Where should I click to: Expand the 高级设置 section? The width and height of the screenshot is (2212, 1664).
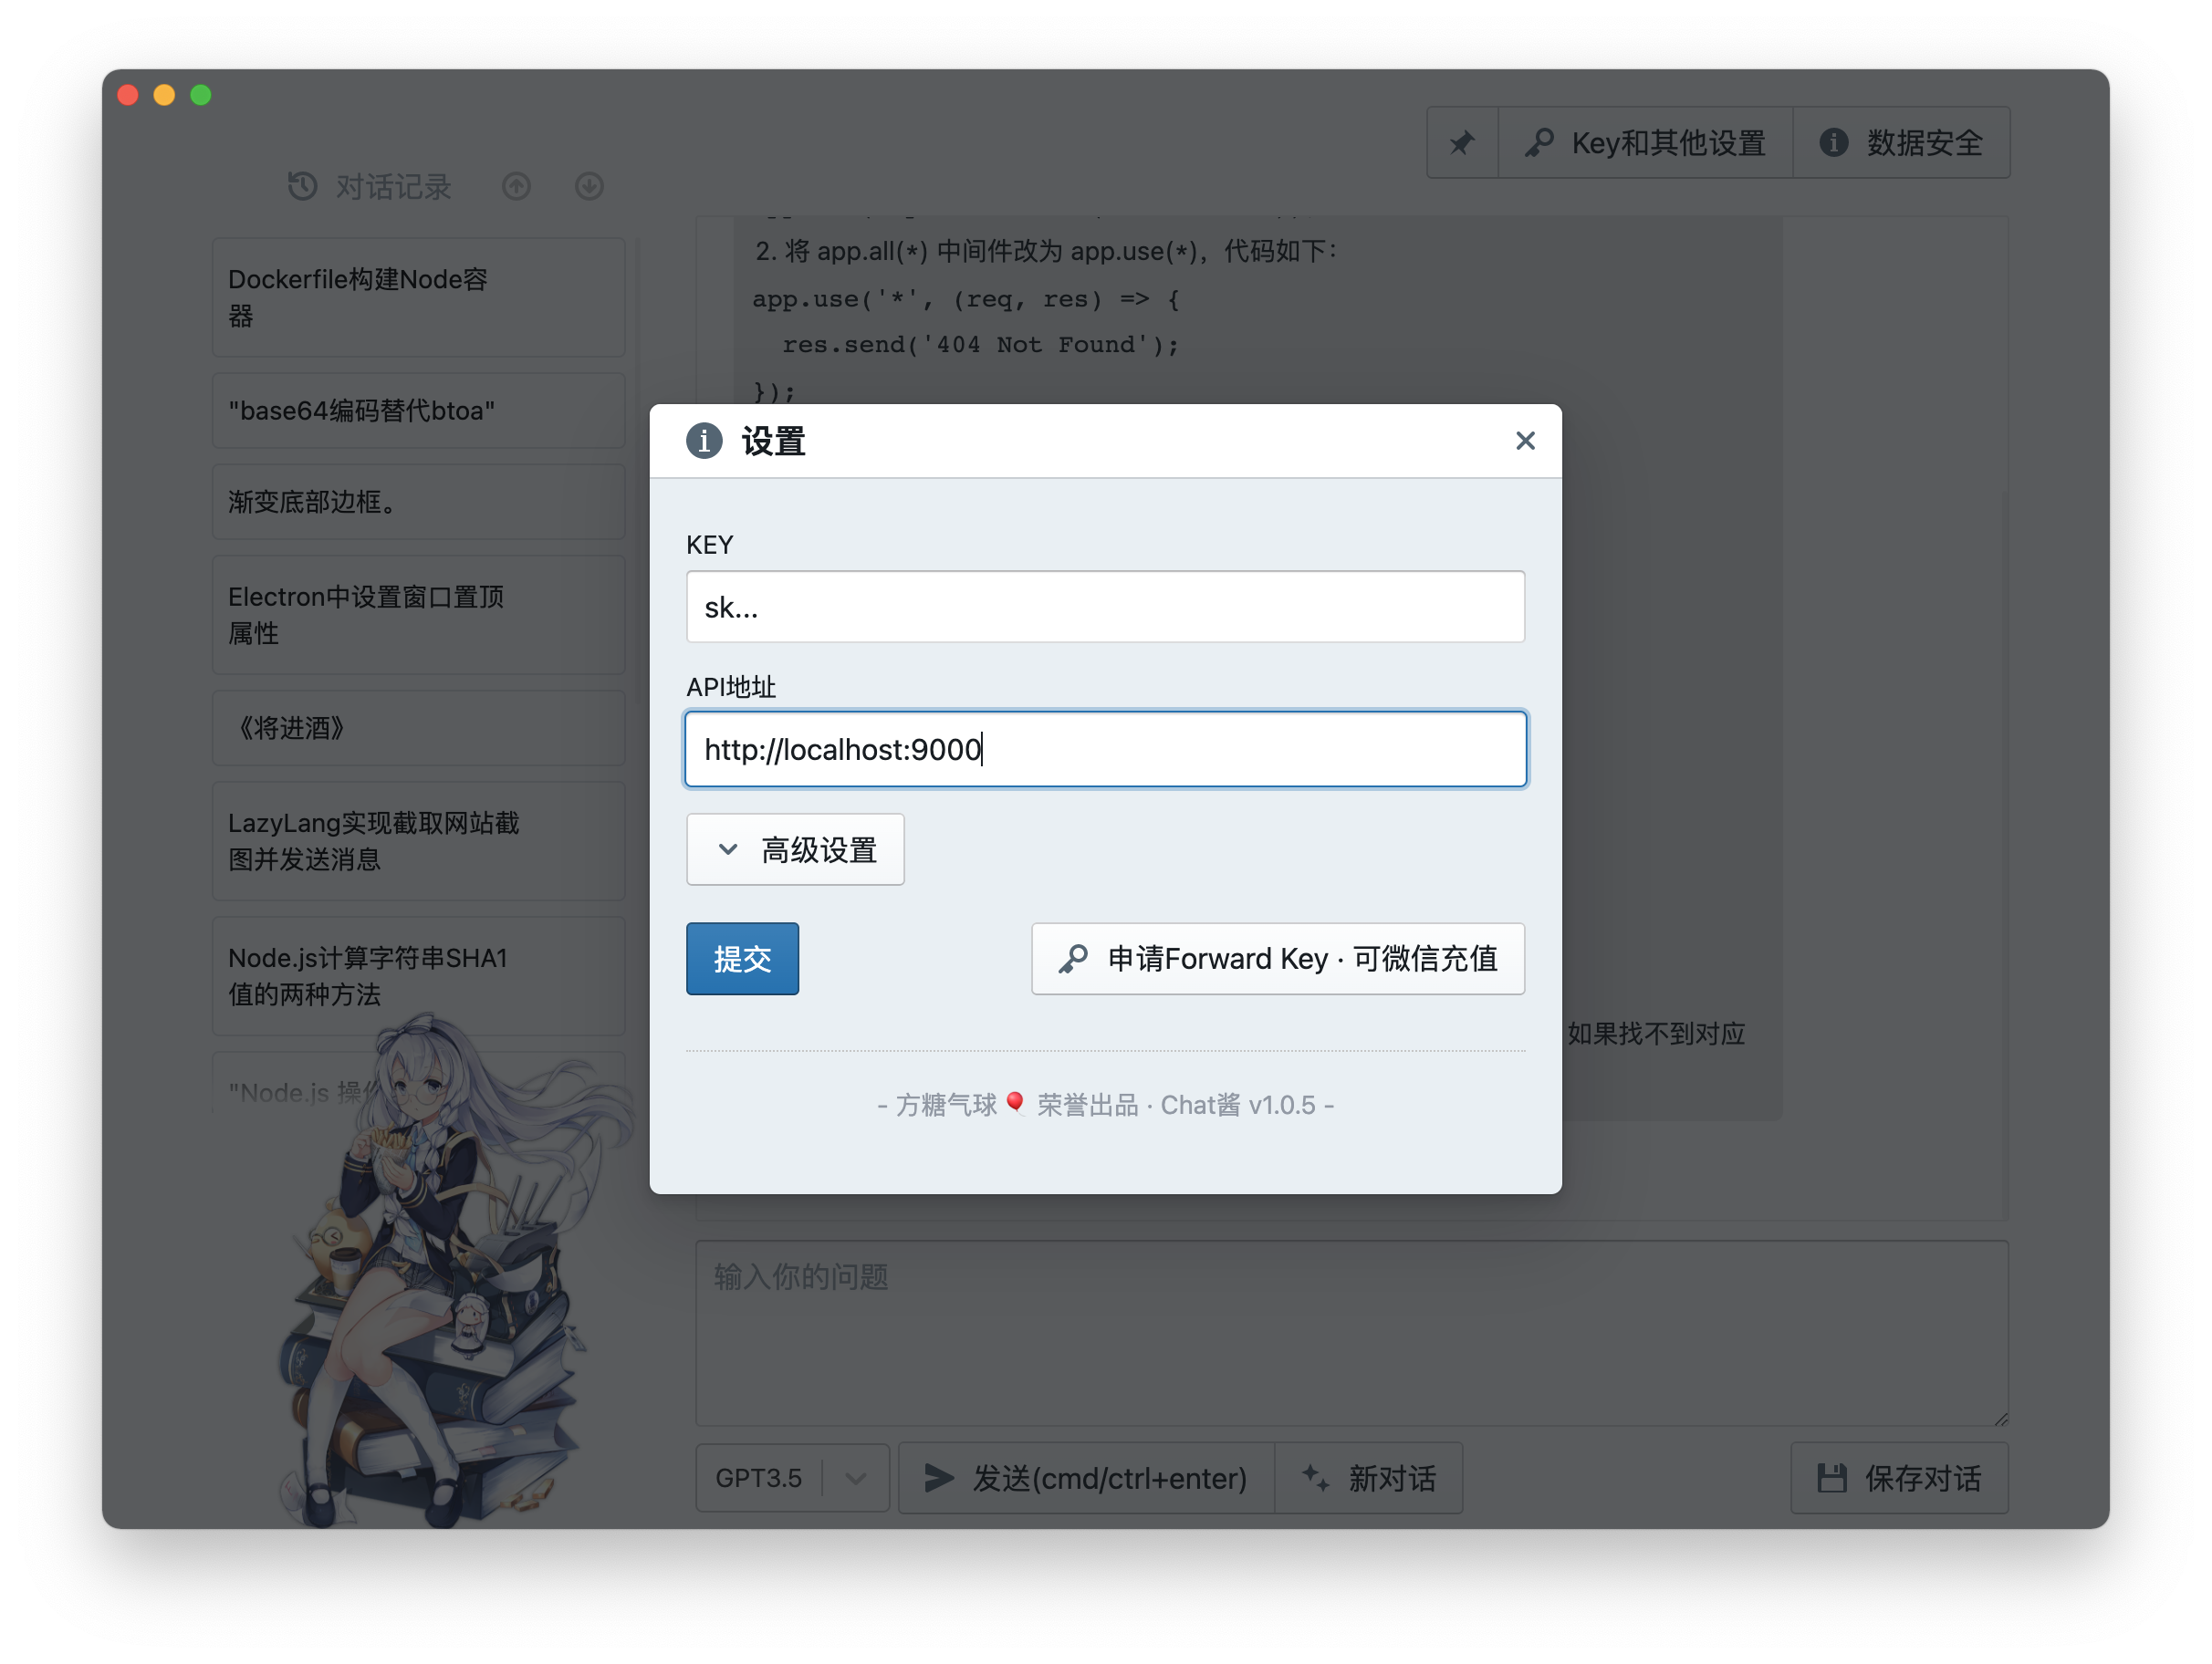pyautogui.click(x=795, y=849)
